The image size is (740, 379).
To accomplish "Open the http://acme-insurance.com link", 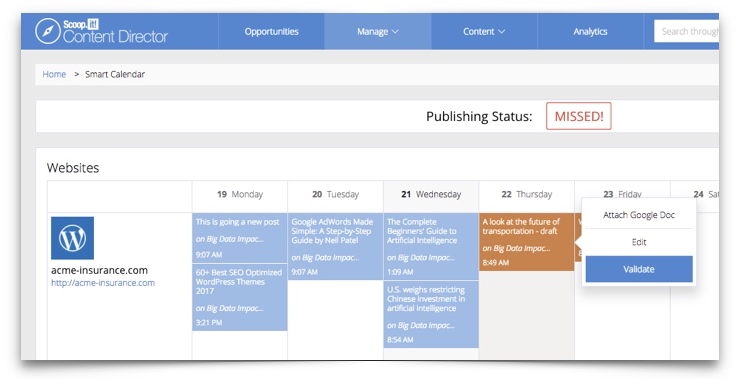I will click(x=103, y=283).
